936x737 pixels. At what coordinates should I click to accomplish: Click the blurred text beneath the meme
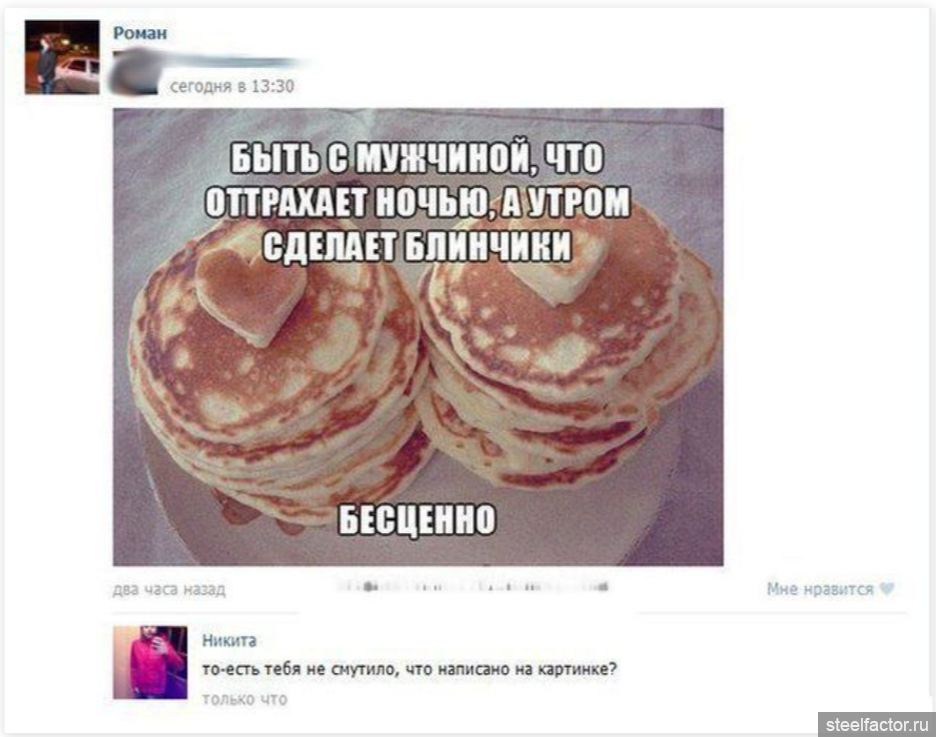coord(473,586)
